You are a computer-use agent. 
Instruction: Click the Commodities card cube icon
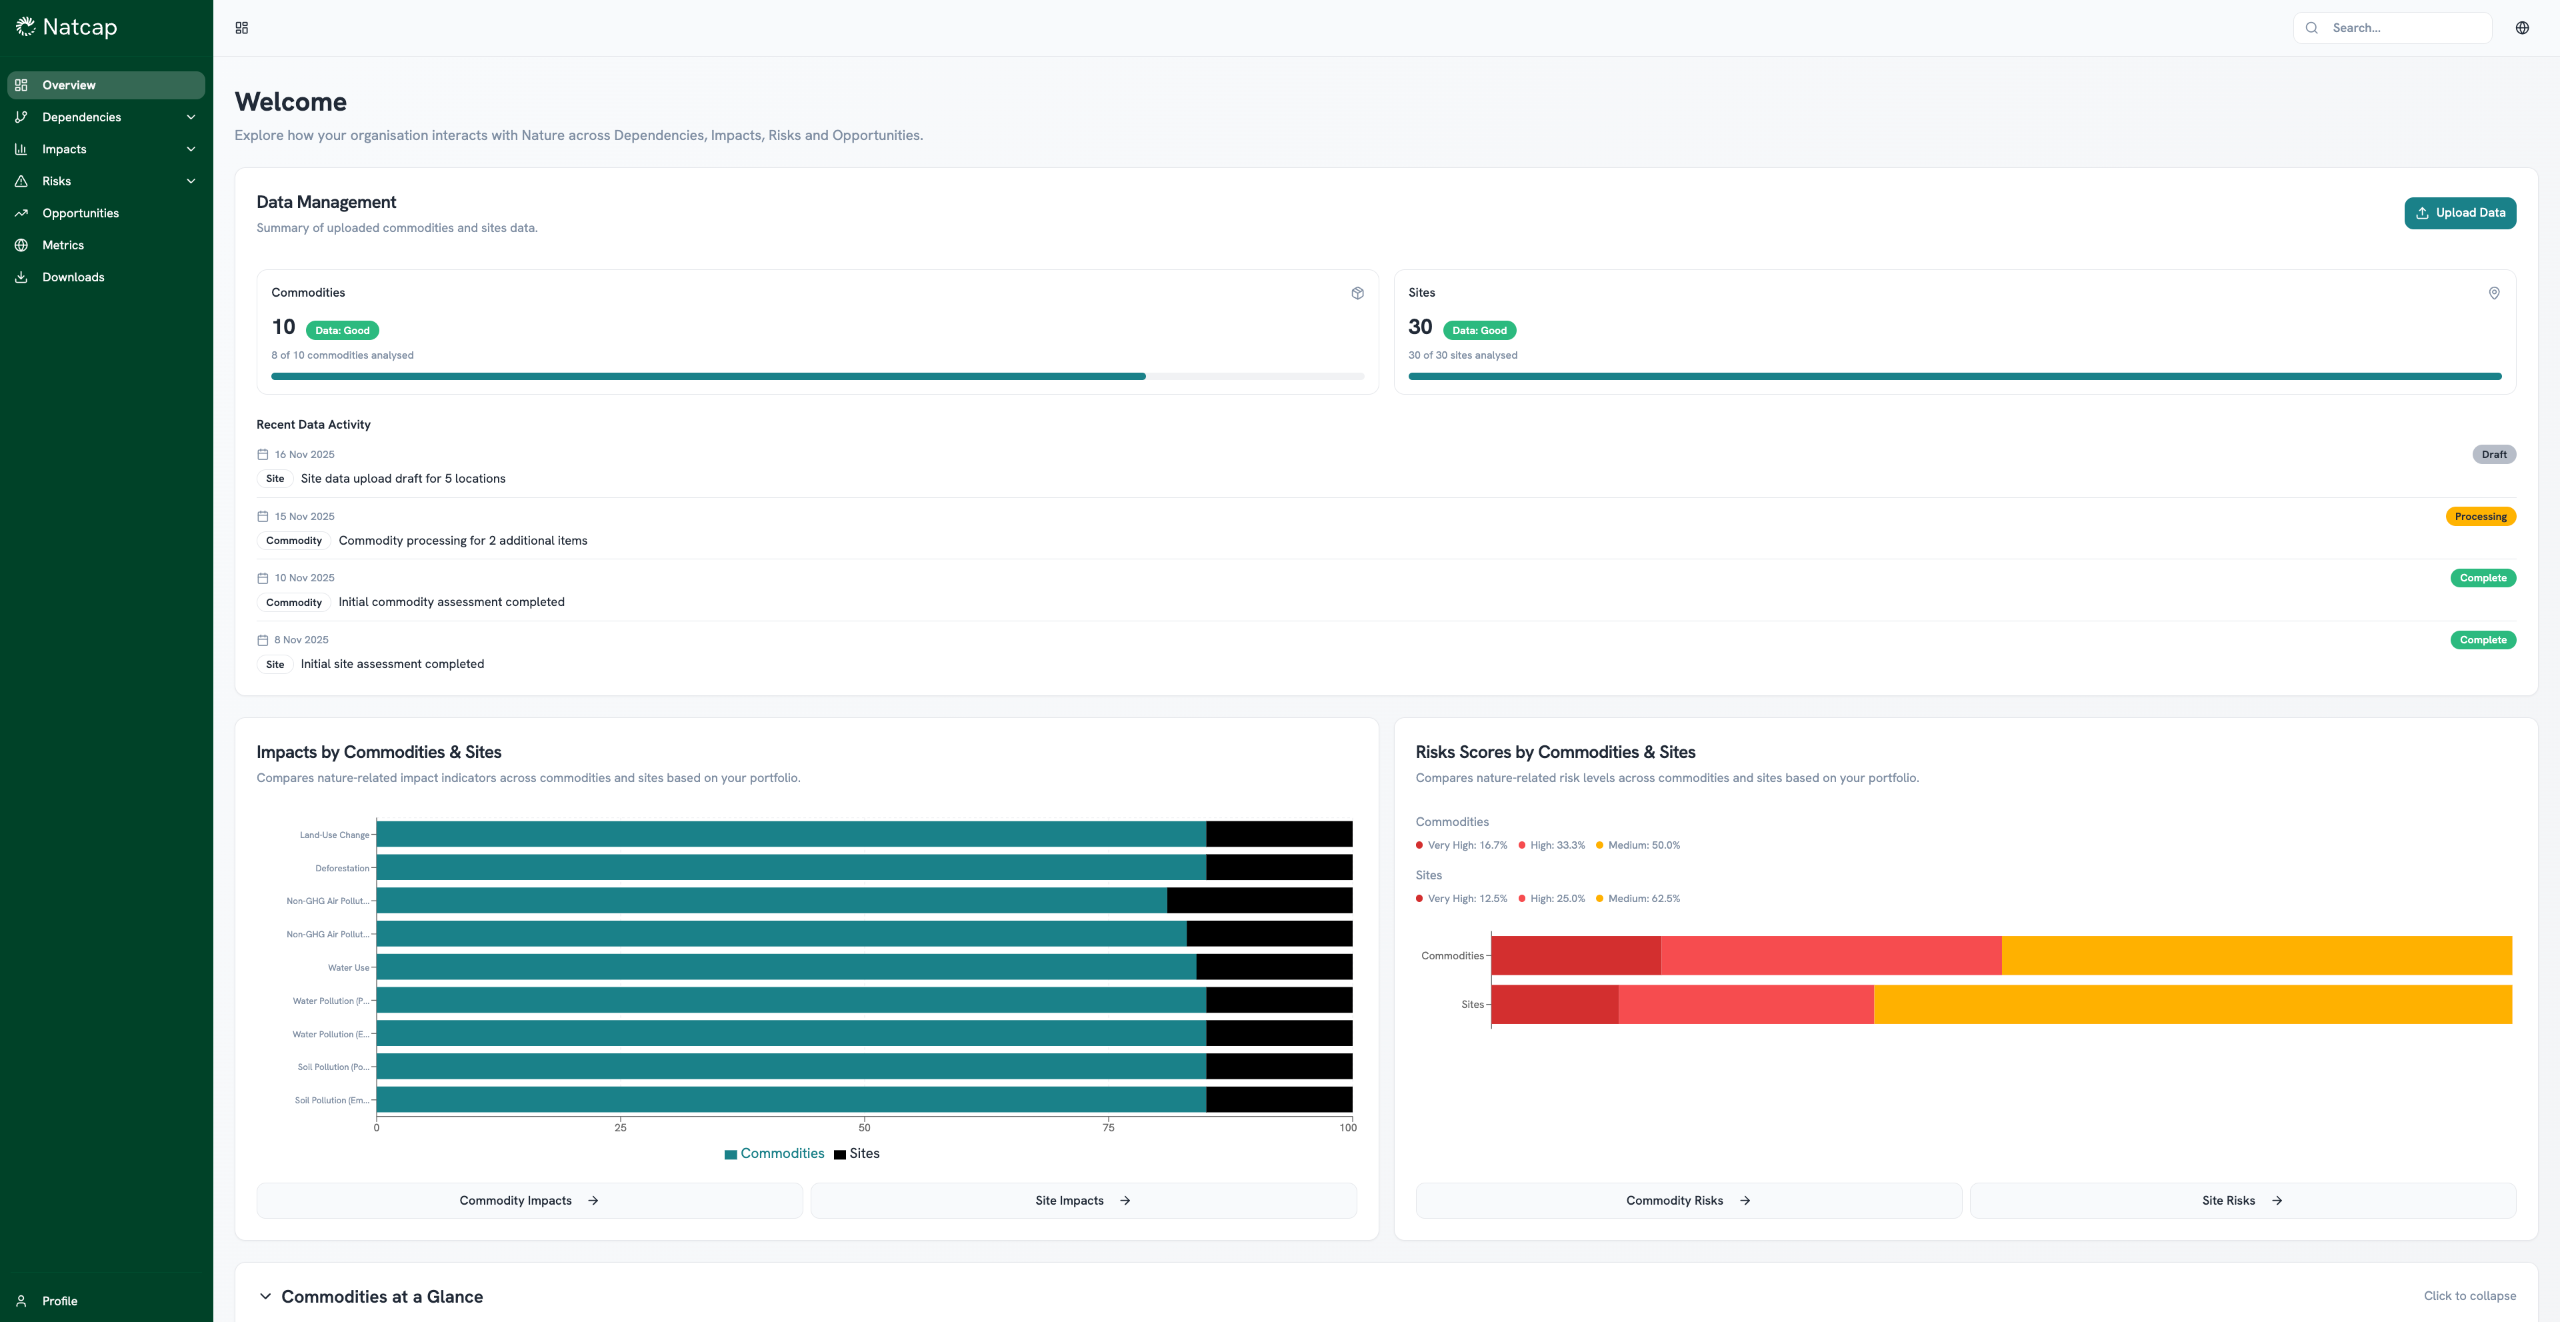1357,293
